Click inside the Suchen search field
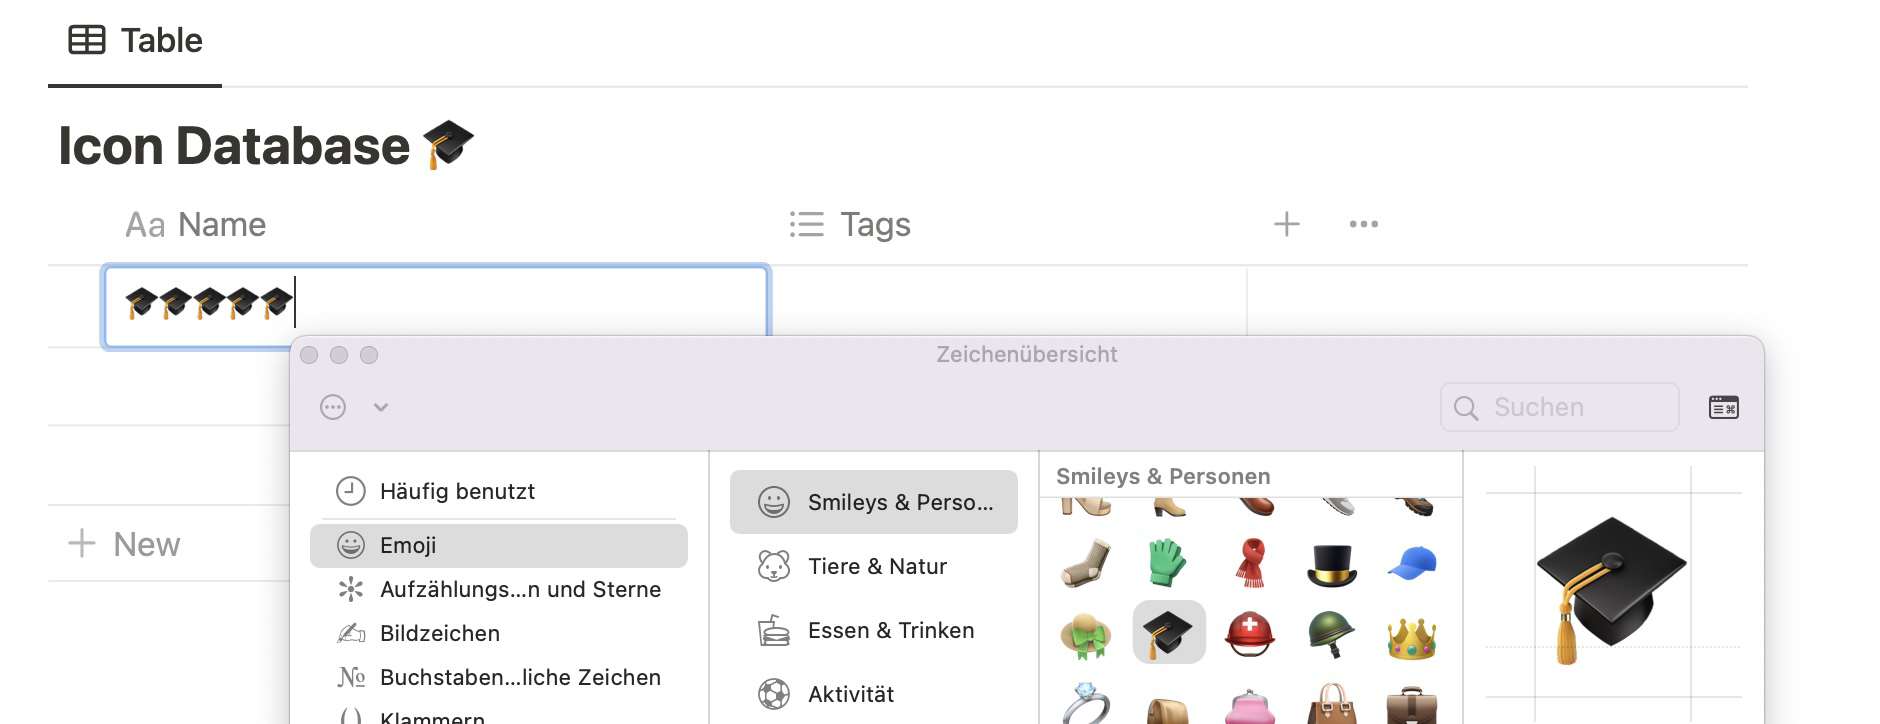 (1558, 407)
